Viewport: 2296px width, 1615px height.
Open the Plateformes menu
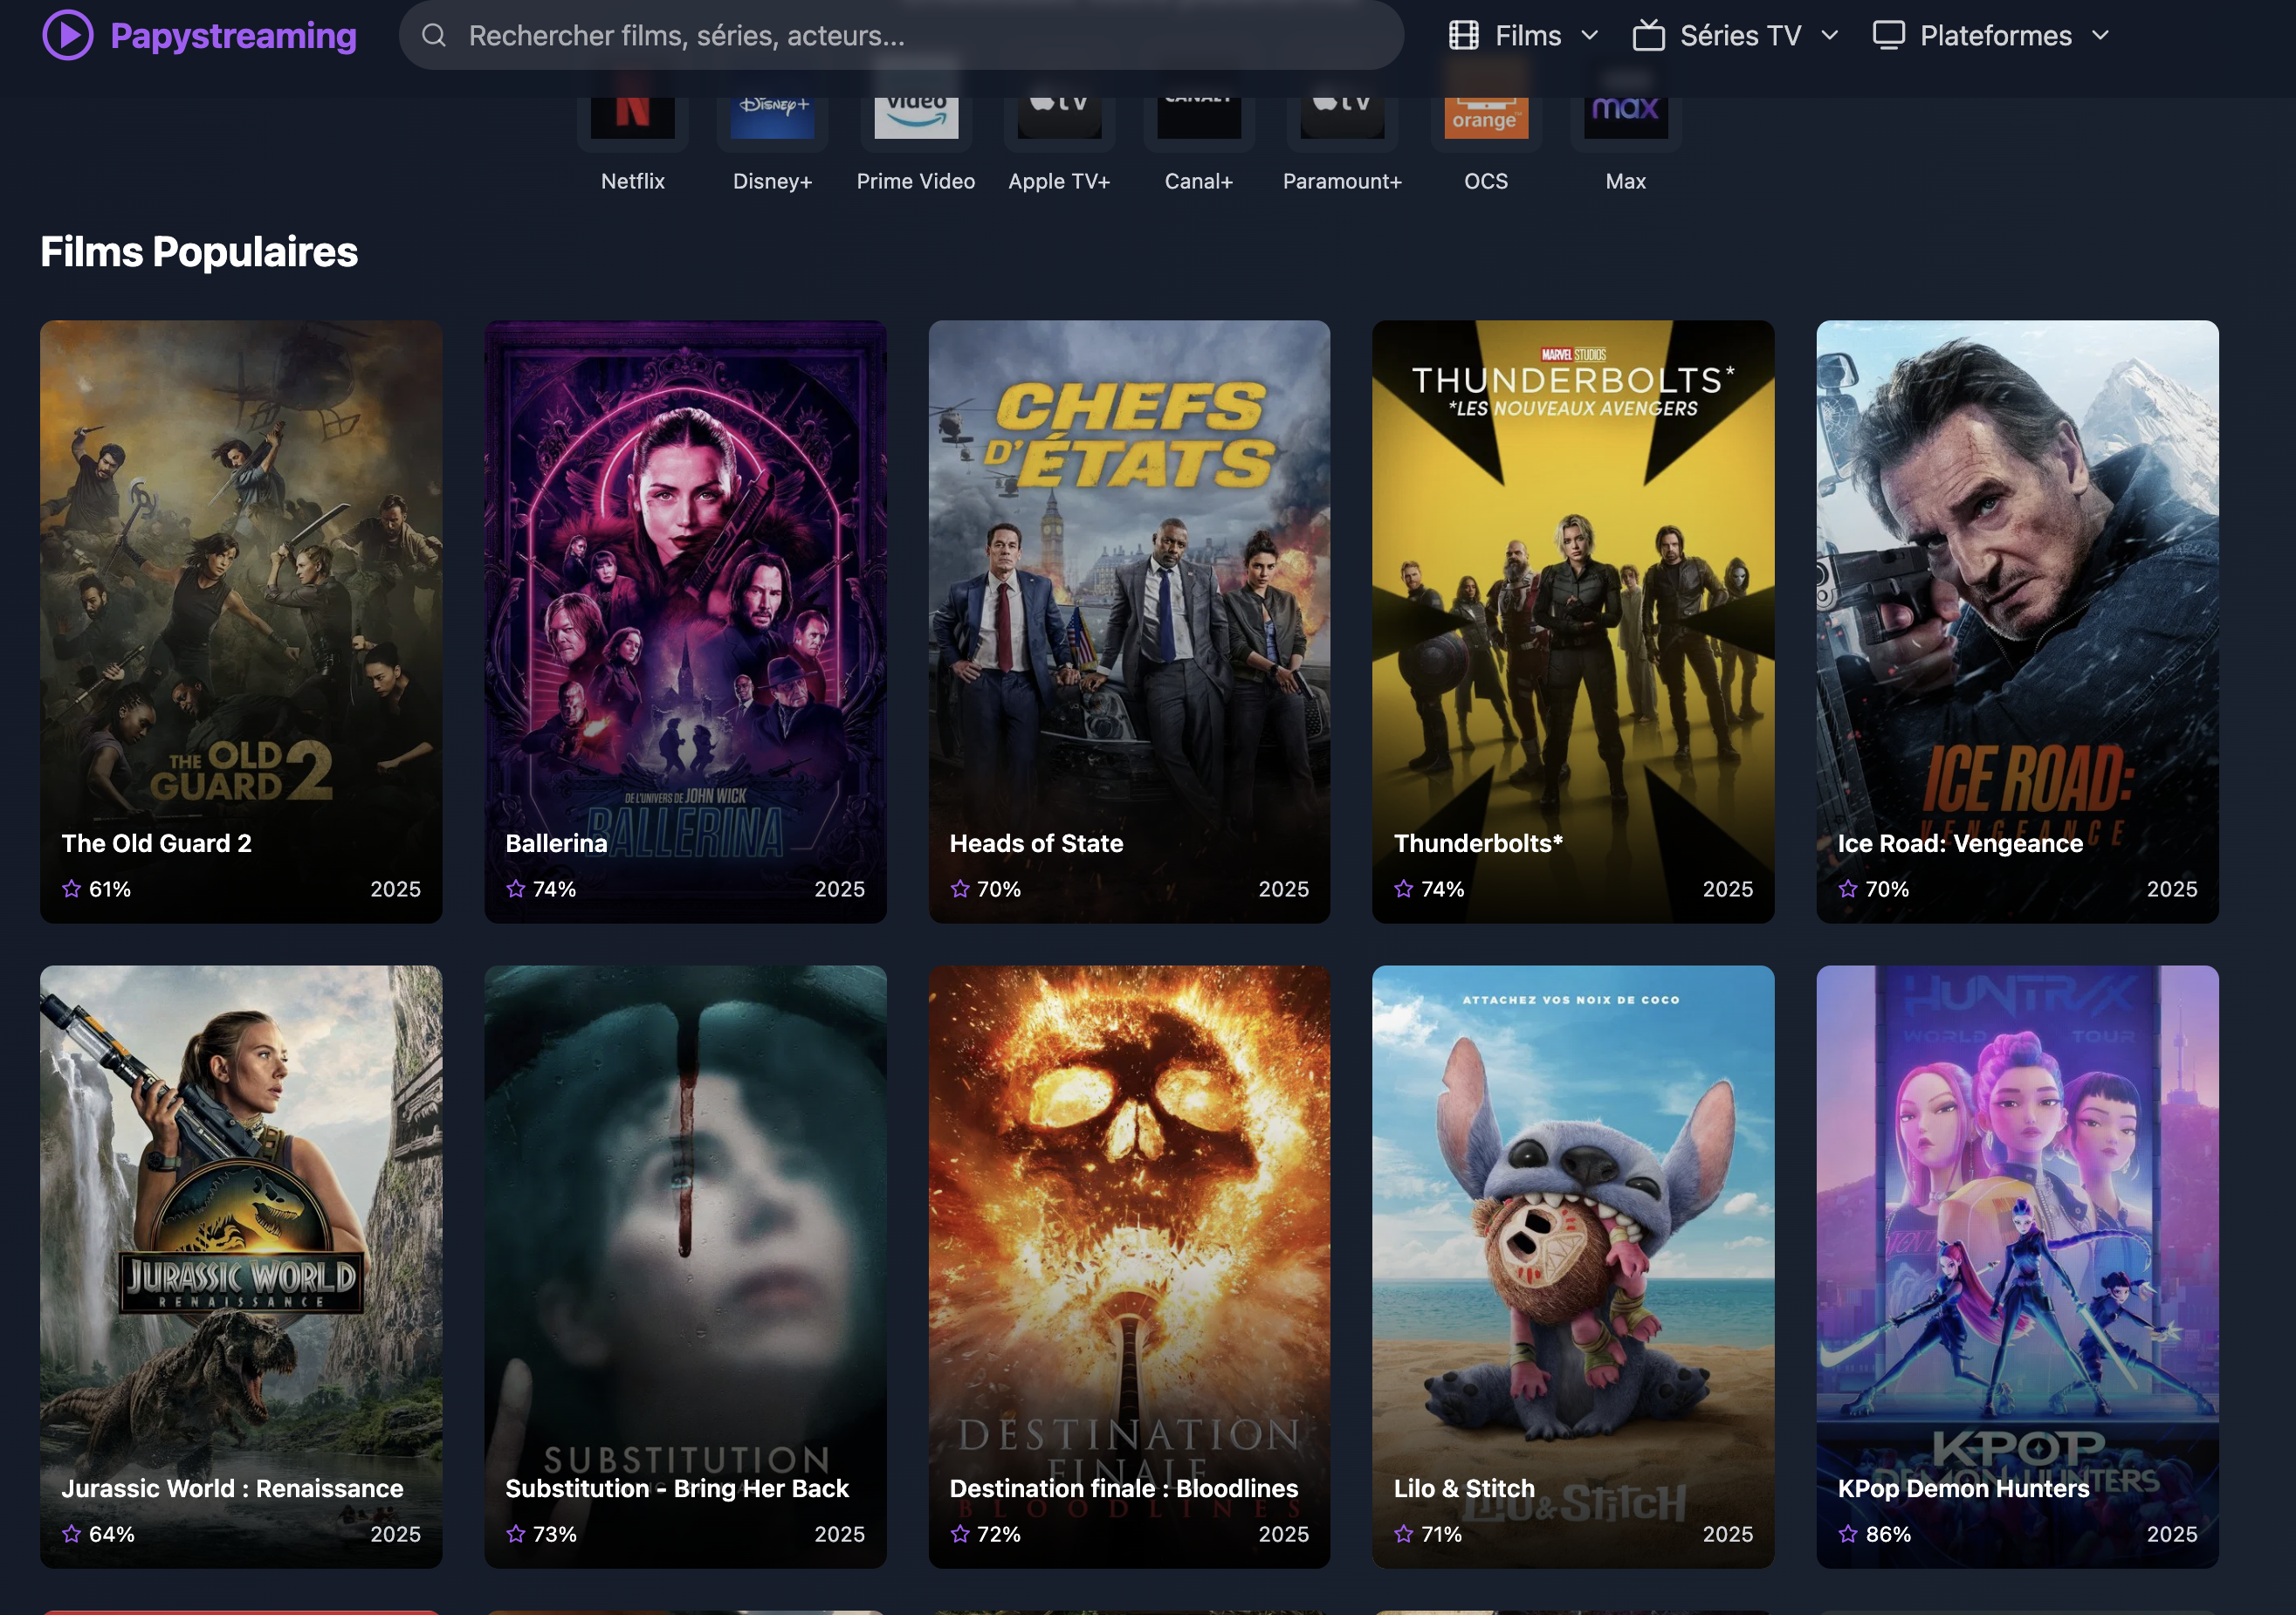(1992, 36)
